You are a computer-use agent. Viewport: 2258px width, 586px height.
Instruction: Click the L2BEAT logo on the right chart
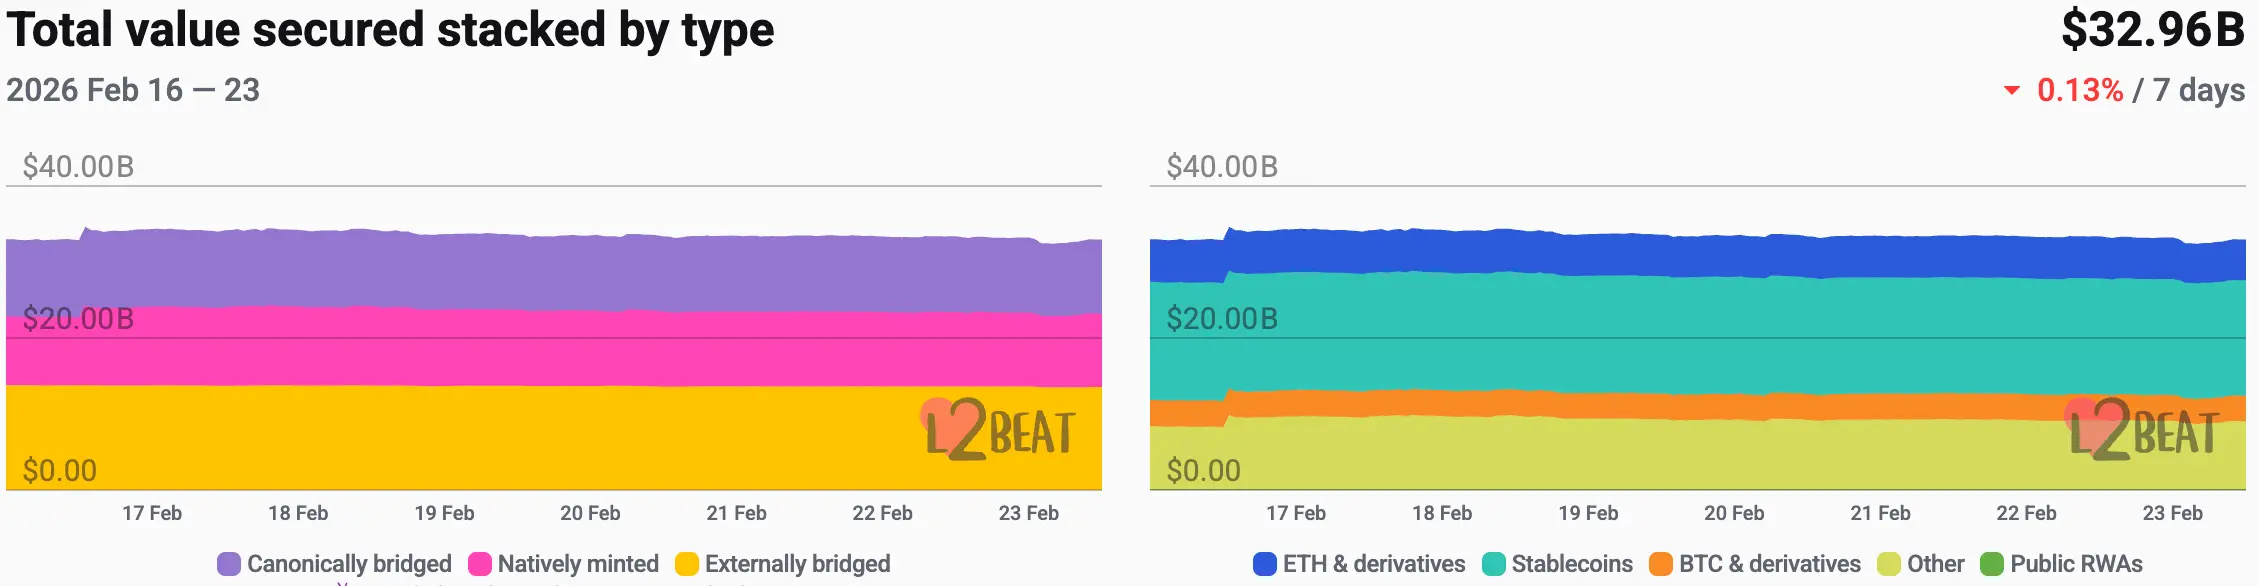tap(2144, 431)
